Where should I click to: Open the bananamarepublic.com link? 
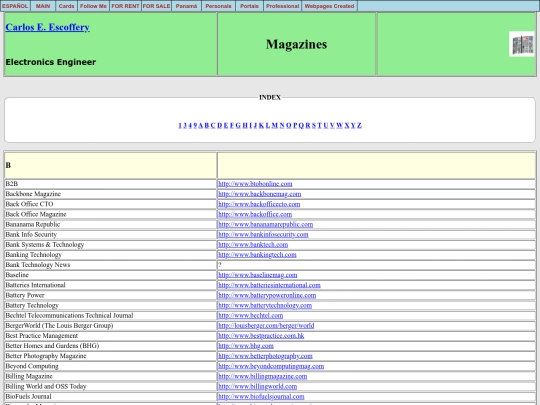click(x=266, y=225)
